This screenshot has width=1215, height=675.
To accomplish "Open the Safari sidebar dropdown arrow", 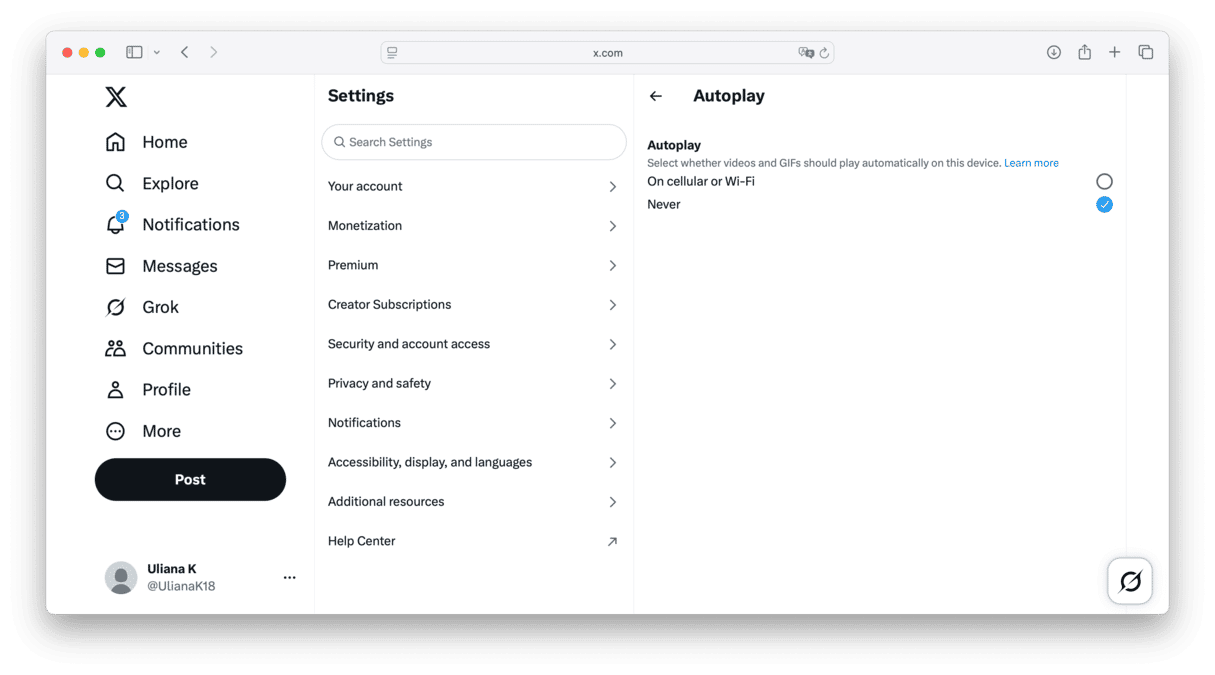I will 157,52.
